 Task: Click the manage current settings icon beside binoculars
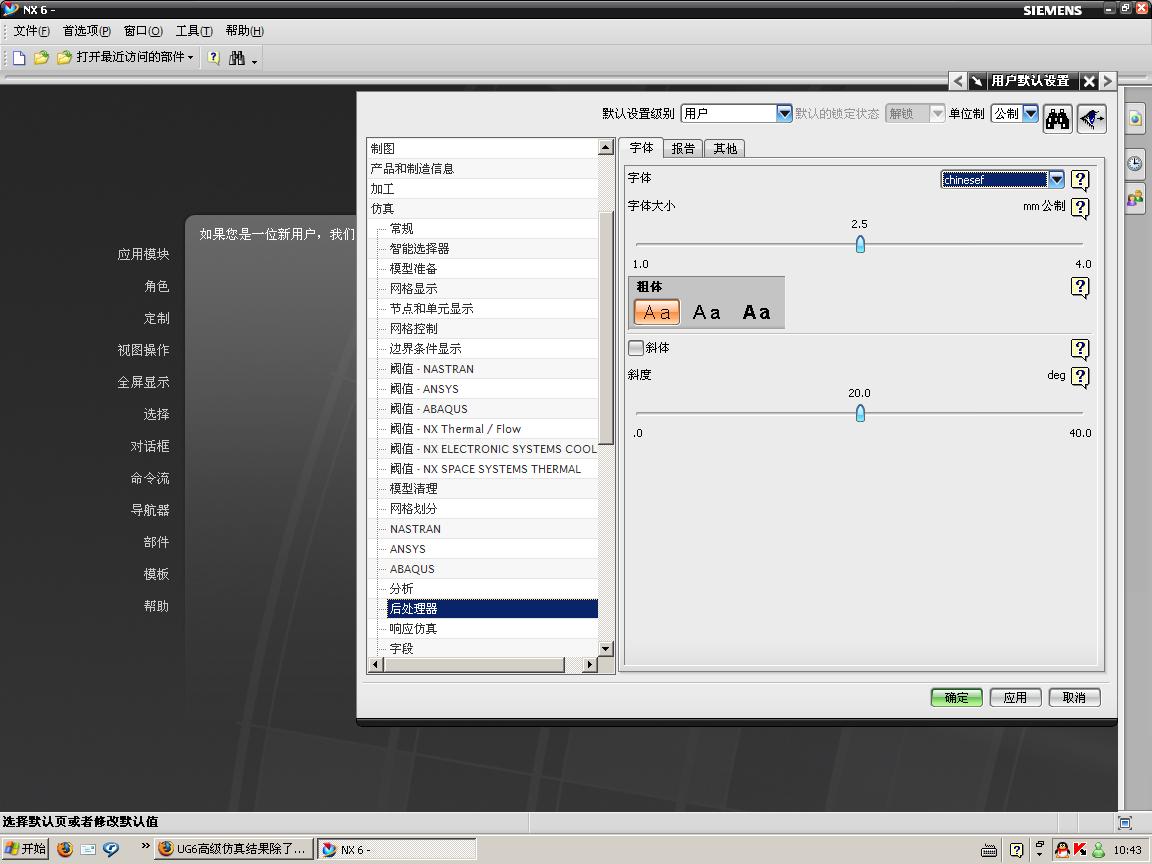1092,119
